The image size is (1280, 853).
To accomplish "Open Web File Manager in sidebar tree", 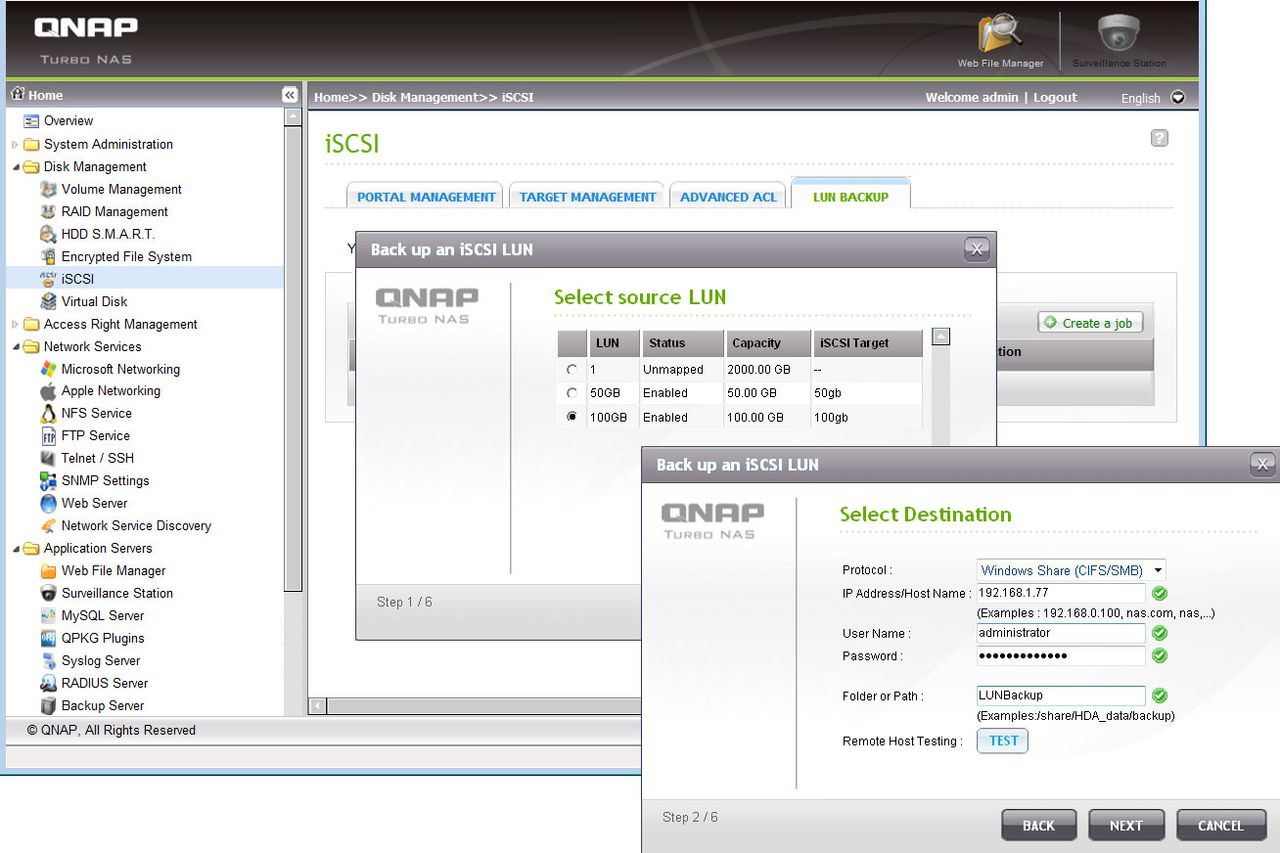I will [x=113, y=571].
